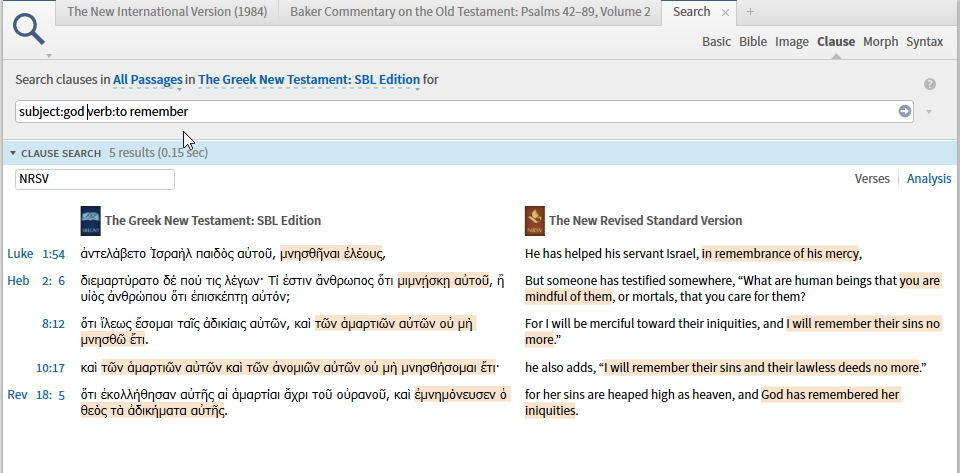Choose the Image search type
The image size is (960, 473).
[x=792, y=42]
